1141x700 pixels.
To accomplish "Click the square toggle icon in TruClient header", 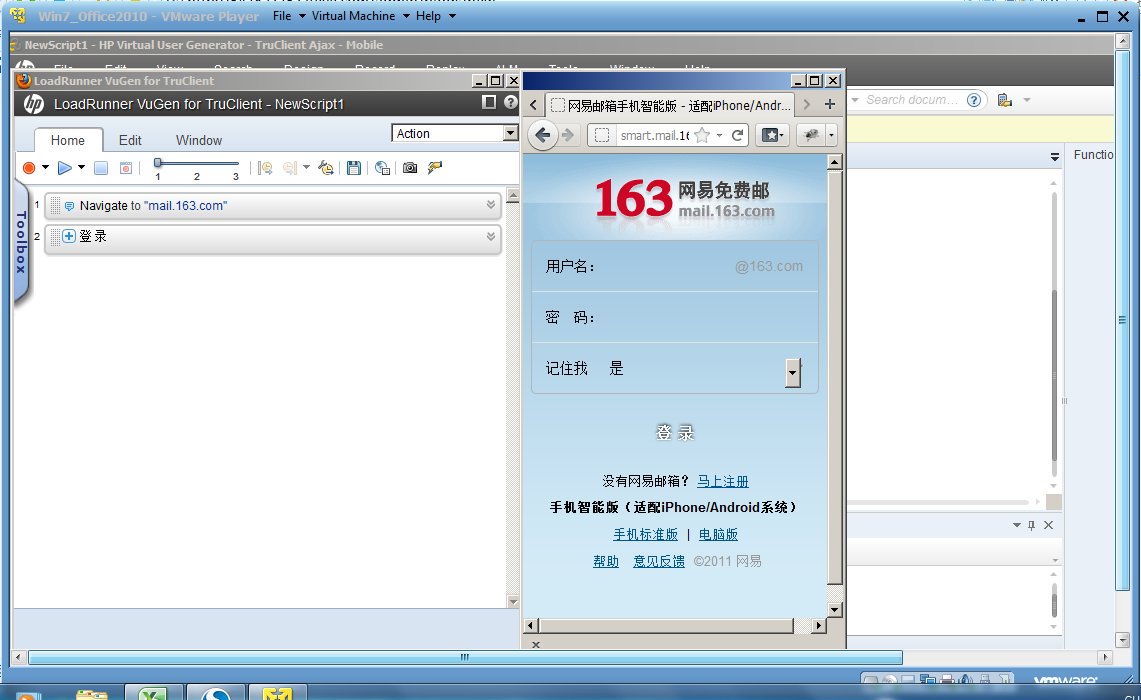I will pyautogui.click(x=489, y=103).
